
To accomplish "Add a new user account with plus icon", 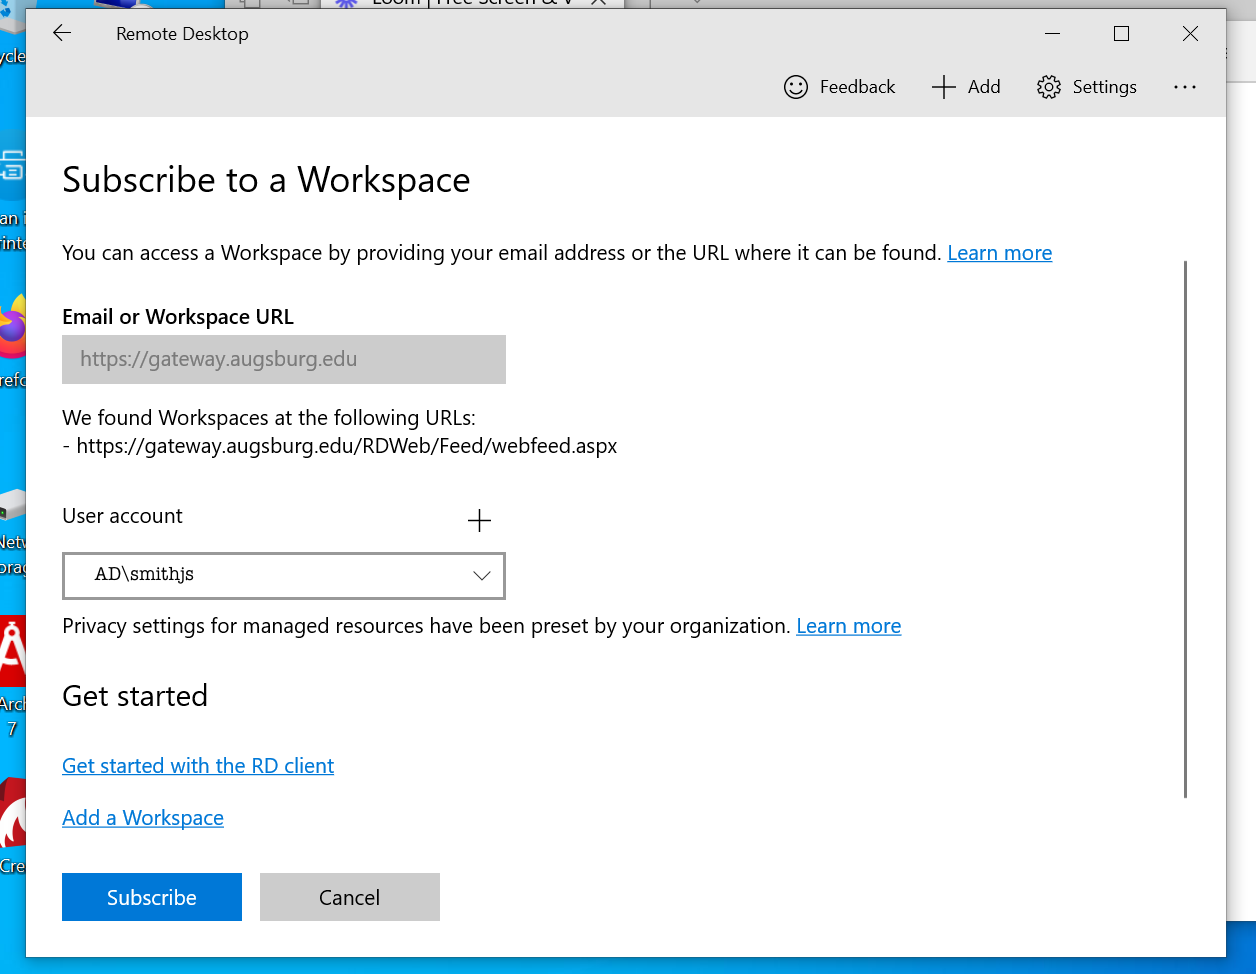I will point(480,520).
